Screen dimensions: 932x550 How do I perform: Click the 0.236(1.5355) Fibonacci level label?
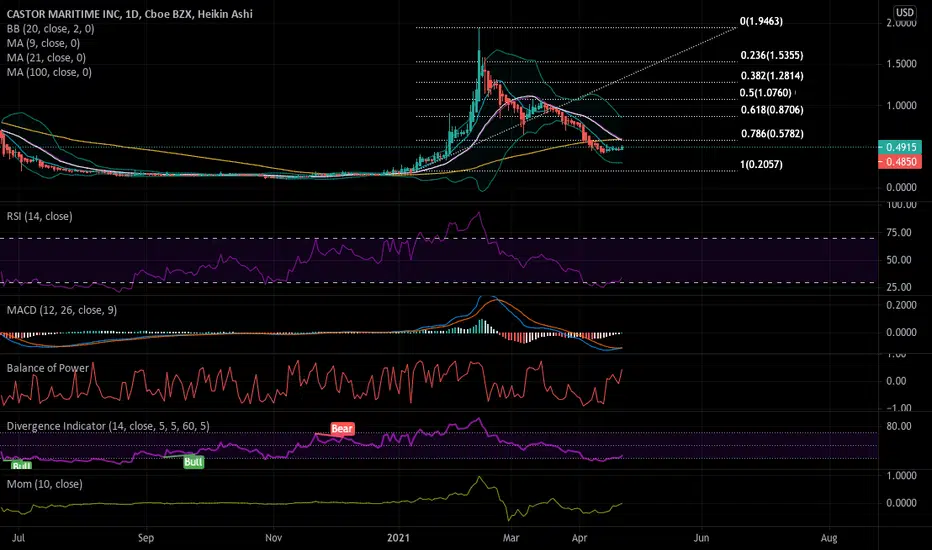coord(772,55)
